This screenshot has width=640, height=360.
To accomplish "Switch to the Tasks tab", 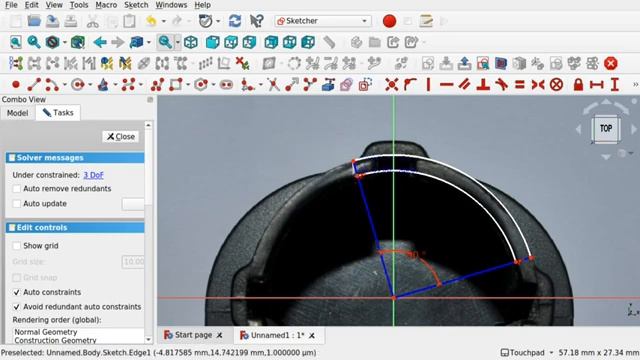I will (58, 113).
